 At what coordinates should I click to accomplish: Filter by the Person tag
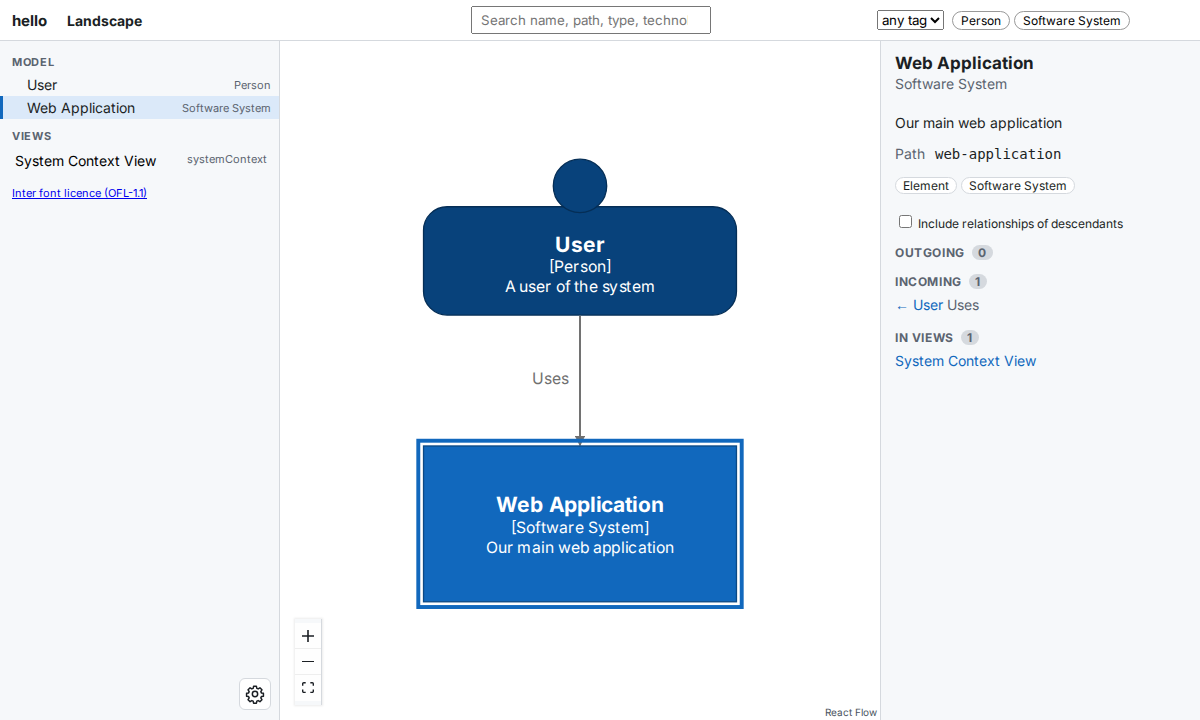(981, 20)
